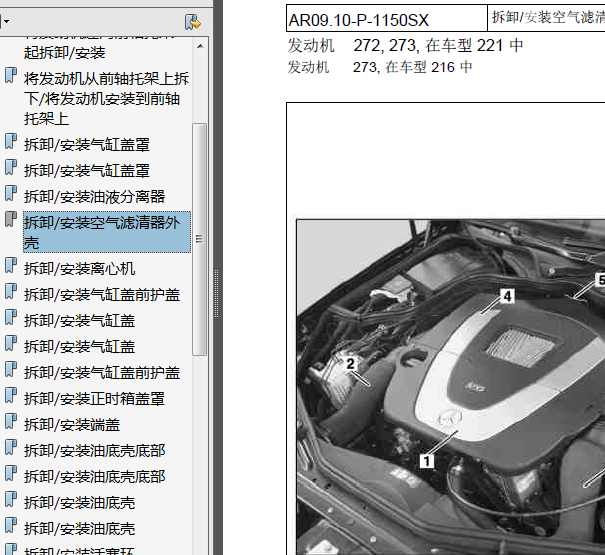This screenshot has width=605, height=555.
Task: Click bookmark icon beside 拆卸/安装空气滤清器外壳
Action: [11, 219]
